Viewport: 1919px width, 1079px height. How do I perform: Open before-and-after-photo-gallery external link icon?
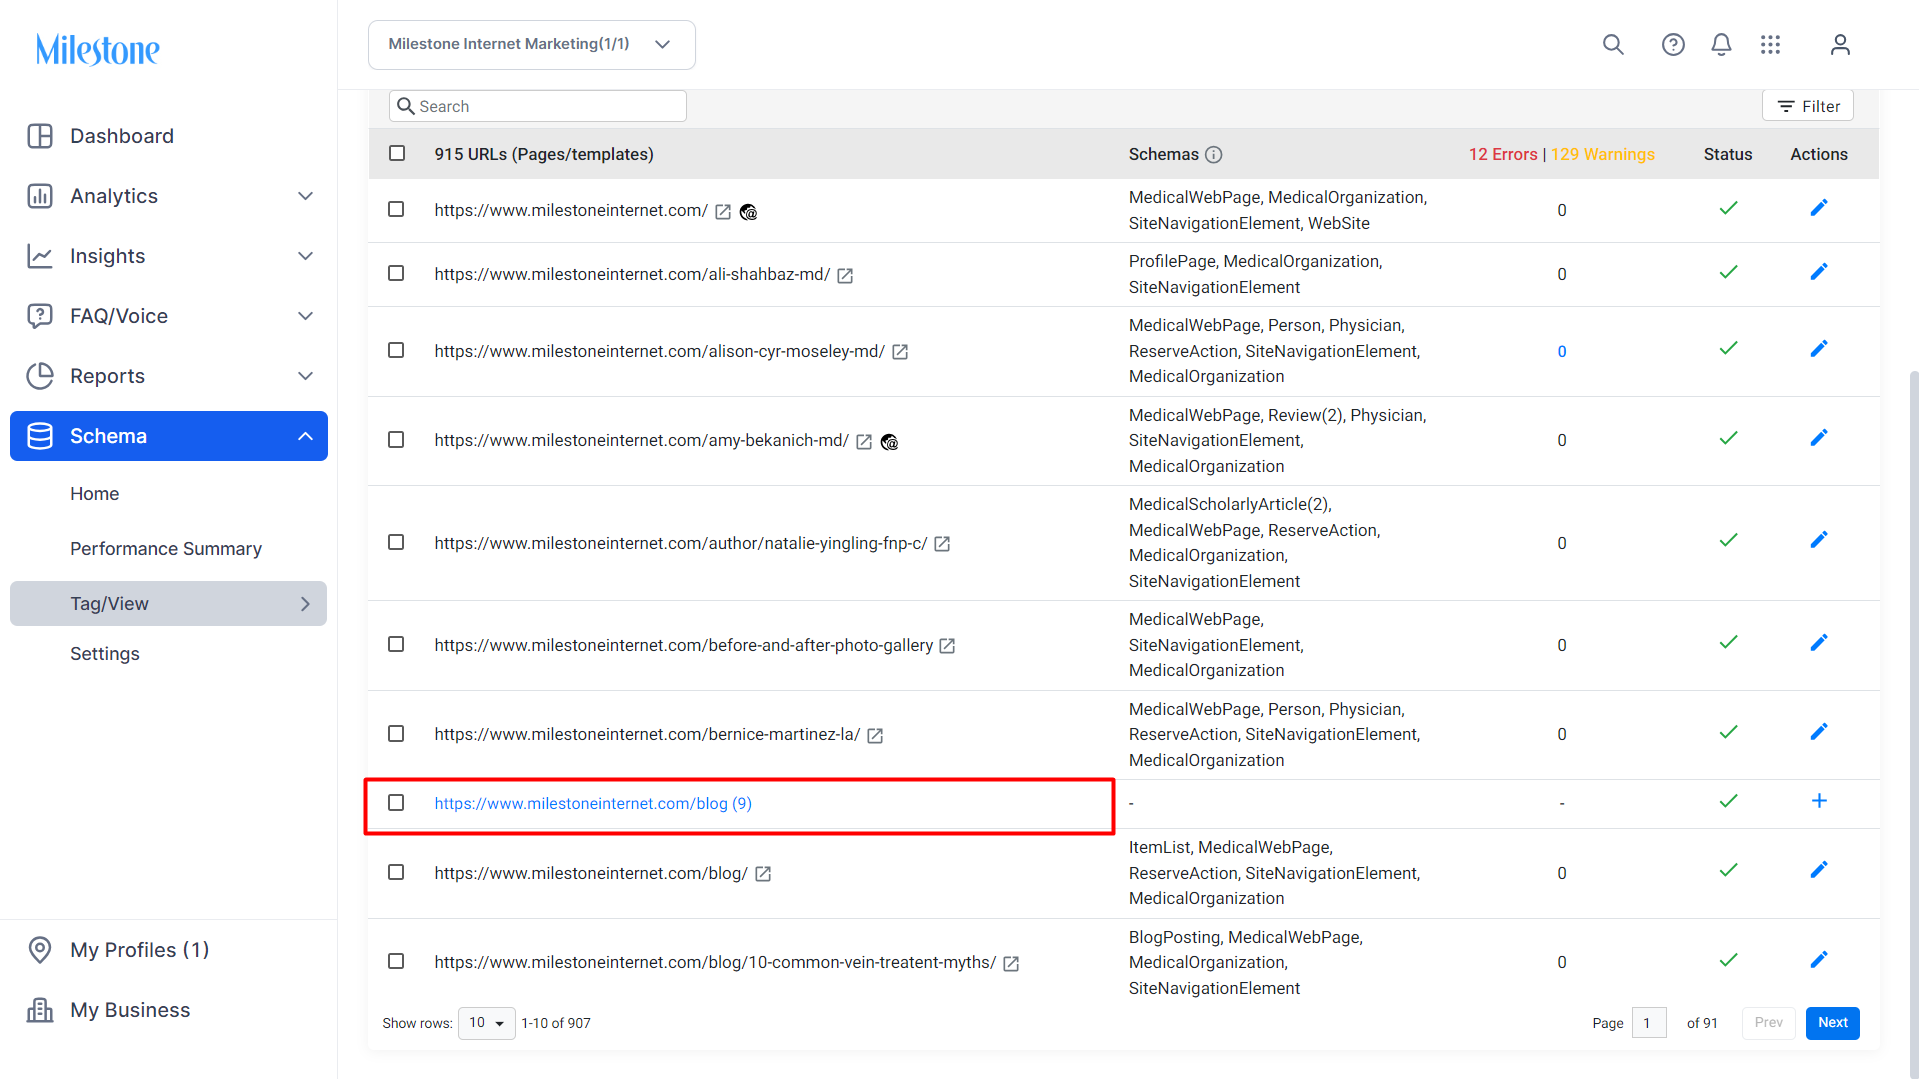(947, 647)
